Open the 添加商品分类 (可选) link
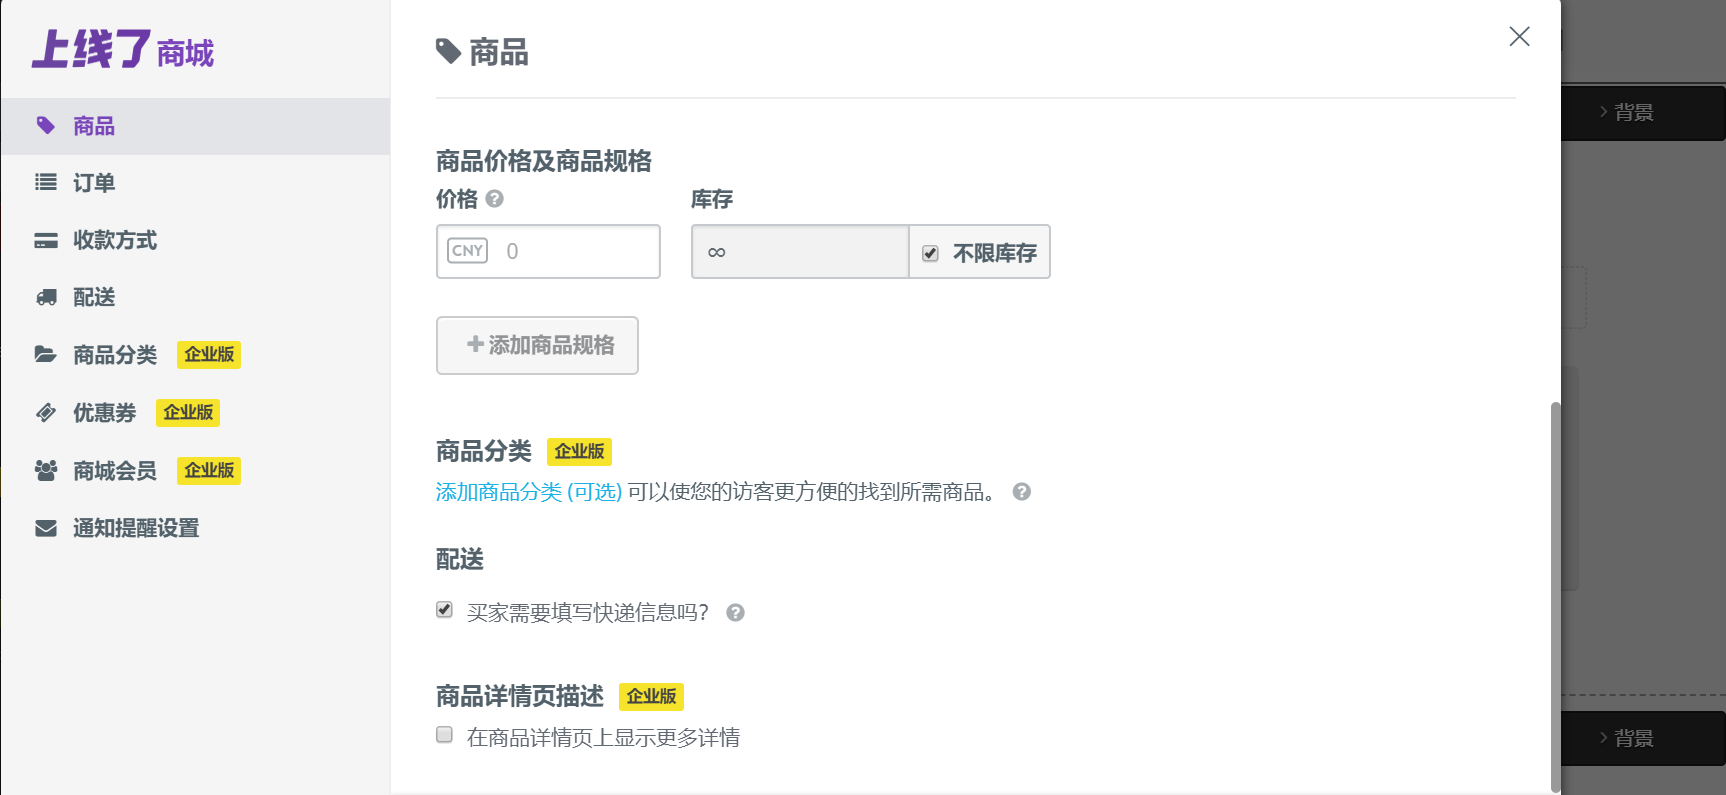 click(528, 491)
